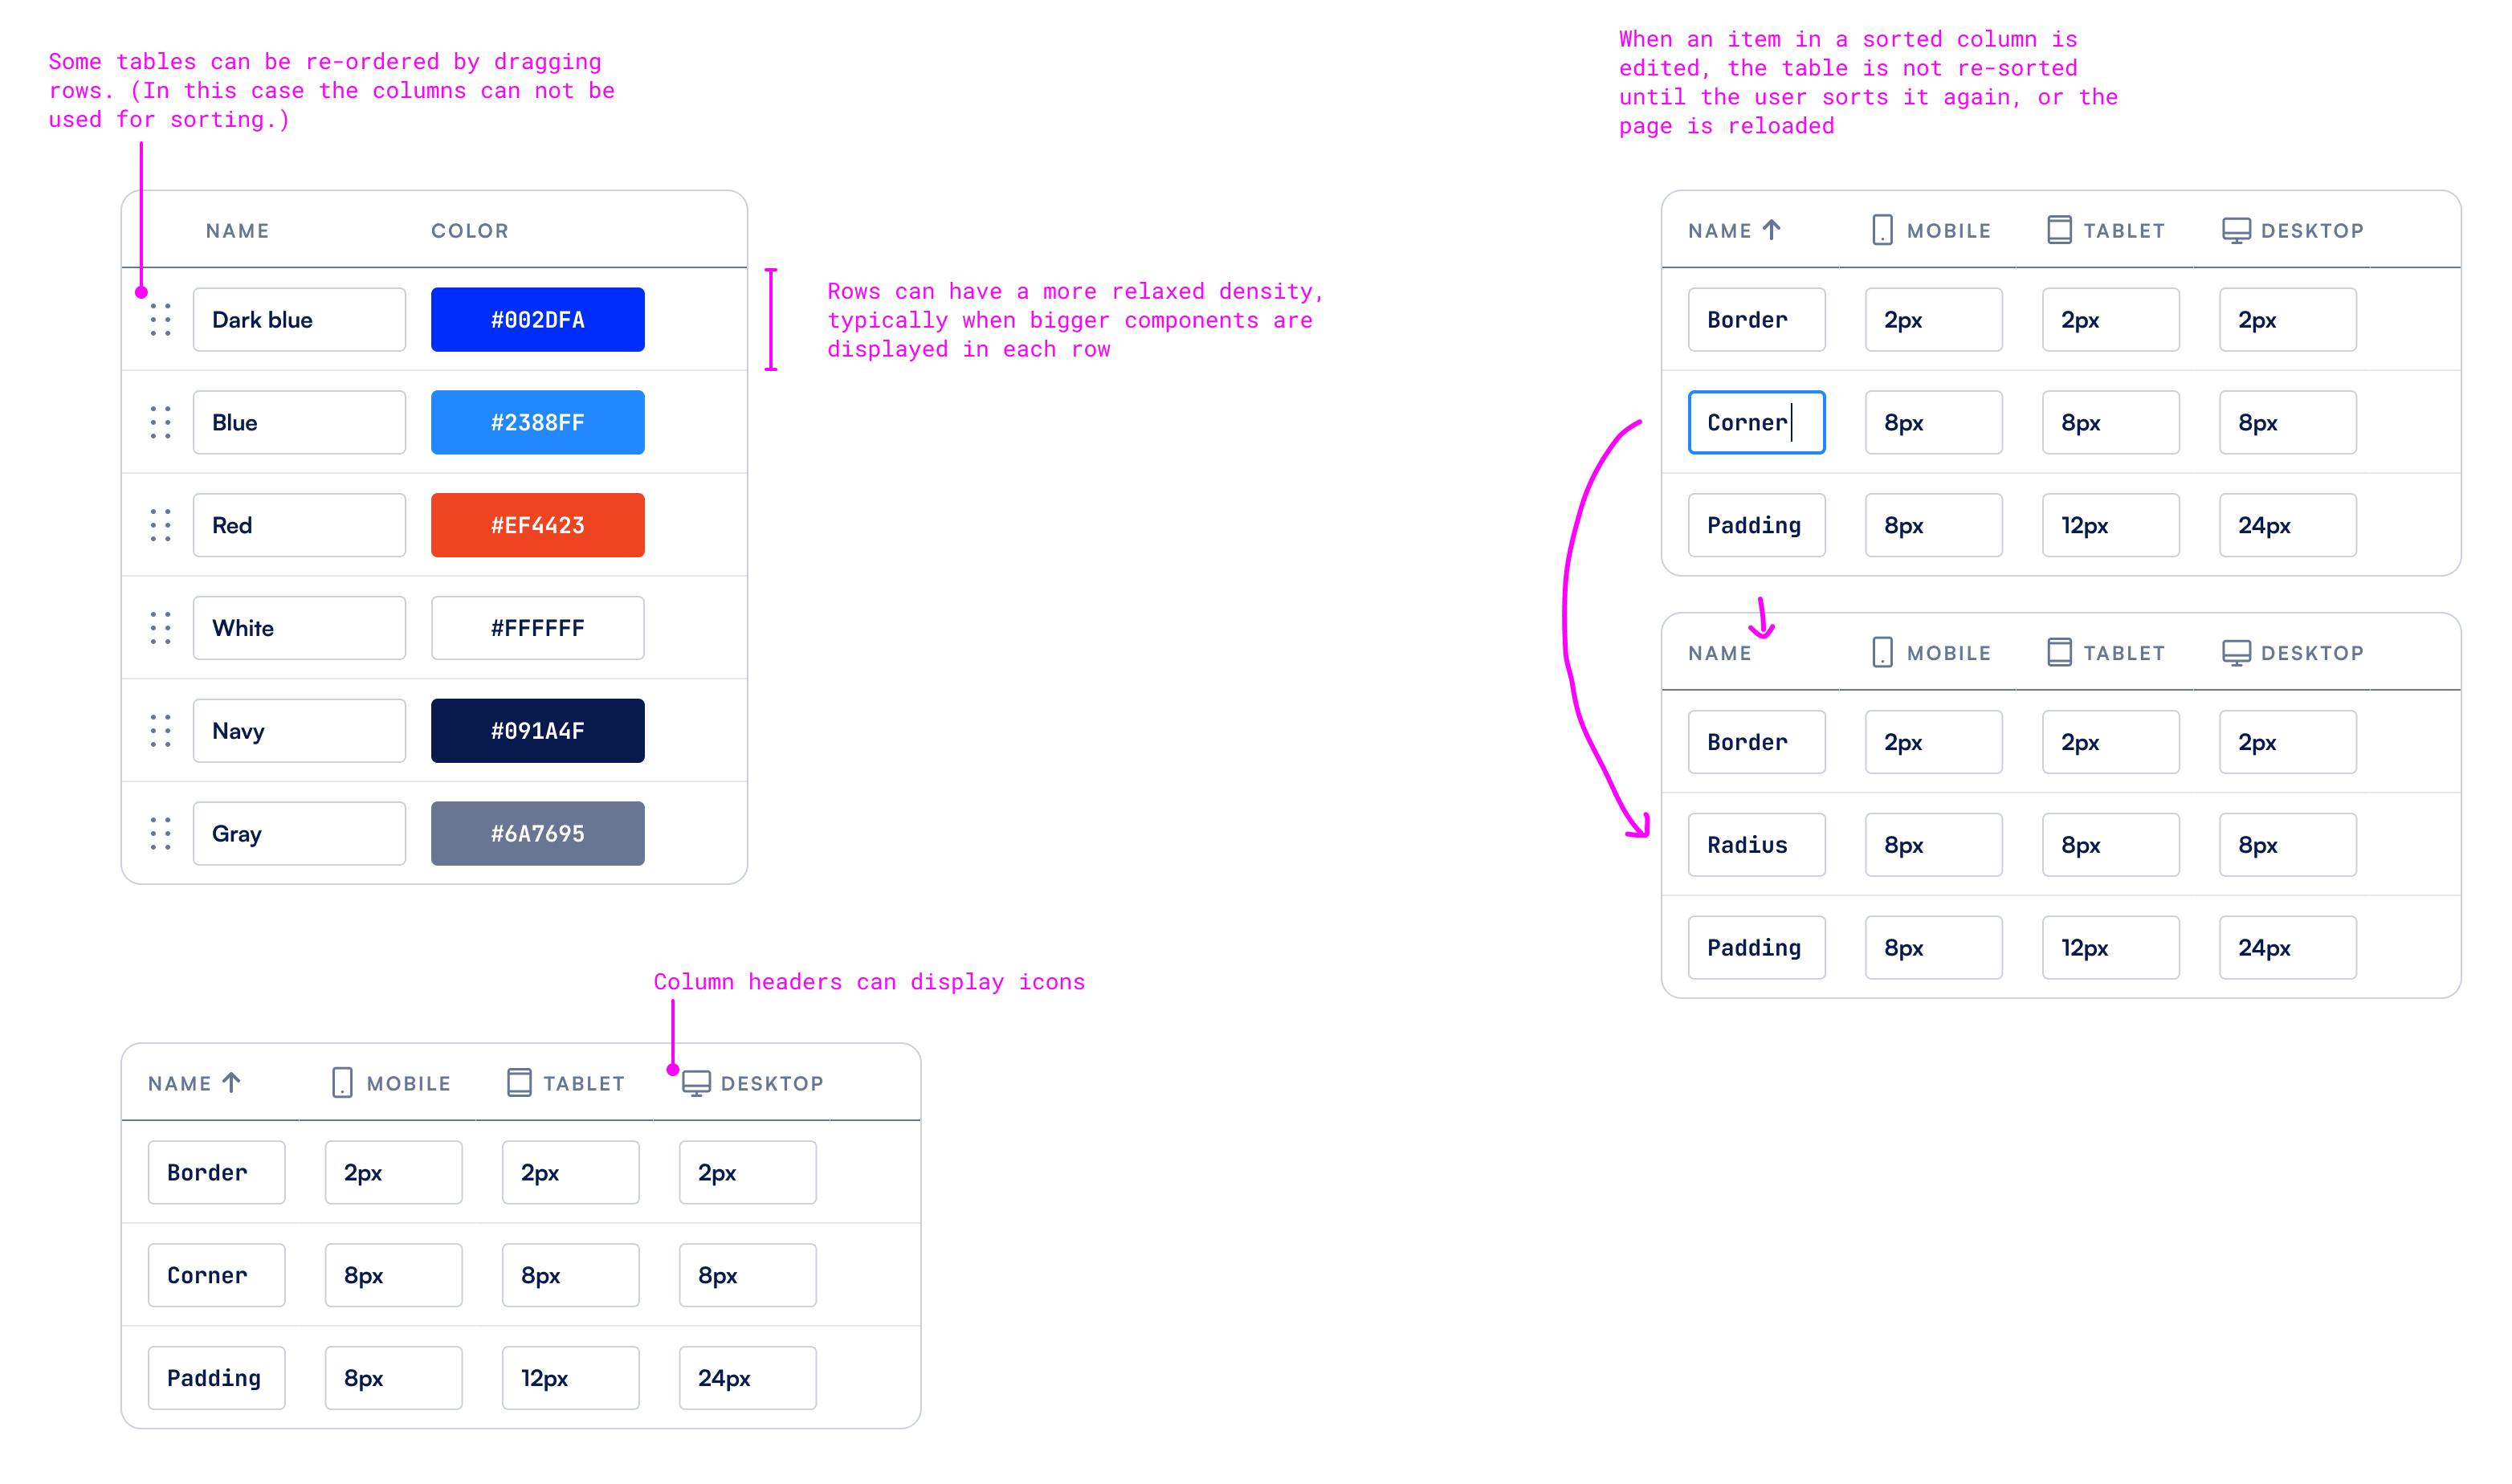Click the Gray drag handle icon
Viewport: 2512px width, 1484px height.
[157, 832]
